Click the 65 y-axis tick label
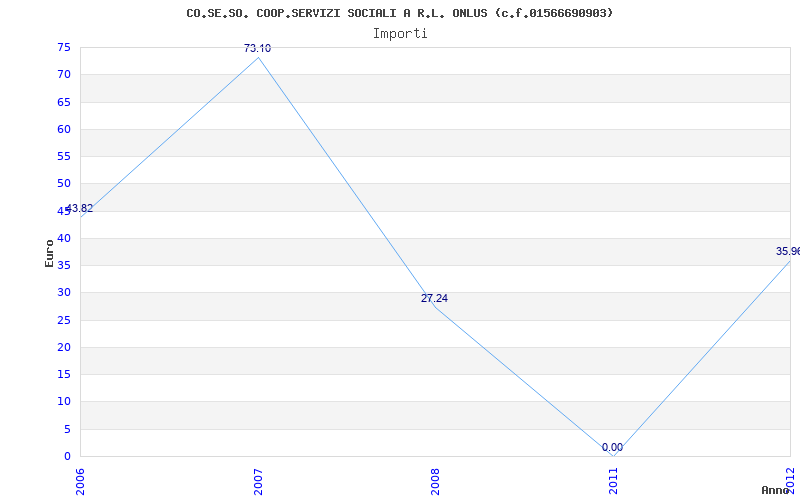This screenshot has width=800, height=500. (x=64, y=102)
